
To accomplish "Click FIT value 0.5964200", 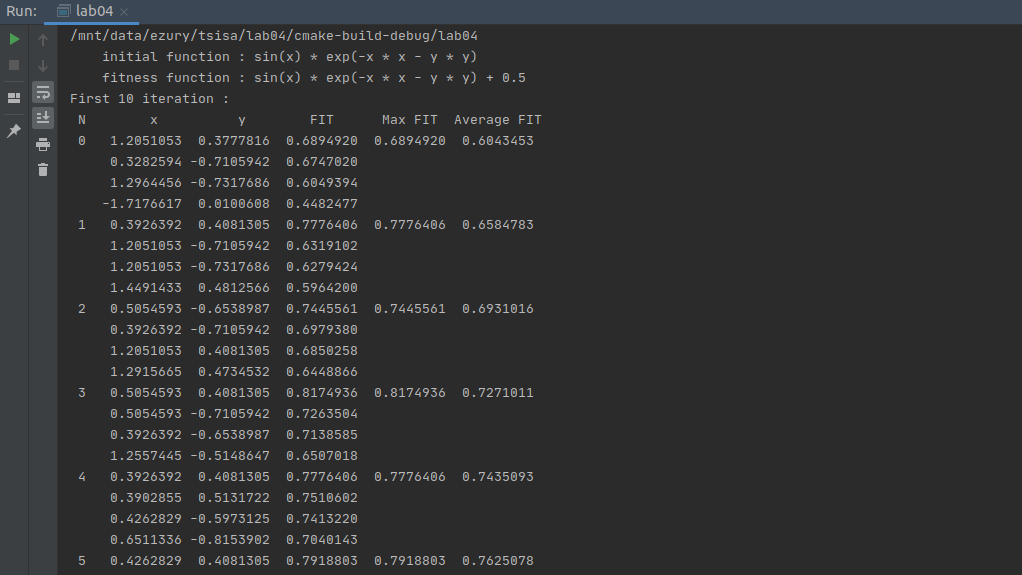I will [321, 288].
